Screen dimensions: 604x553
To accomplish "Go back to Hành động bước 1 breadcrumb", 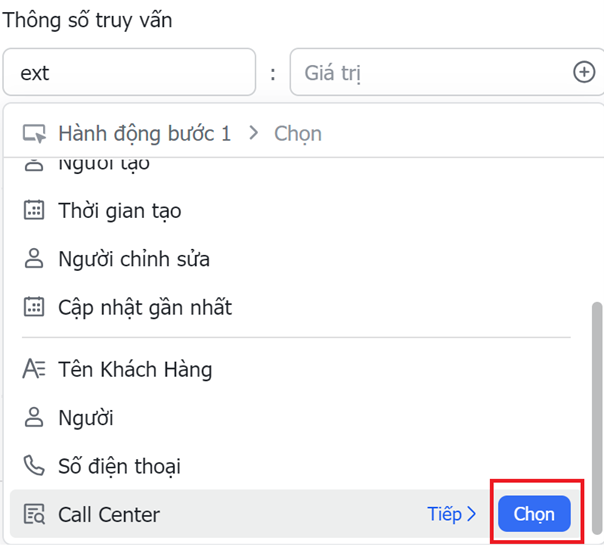I will point(144,134).
